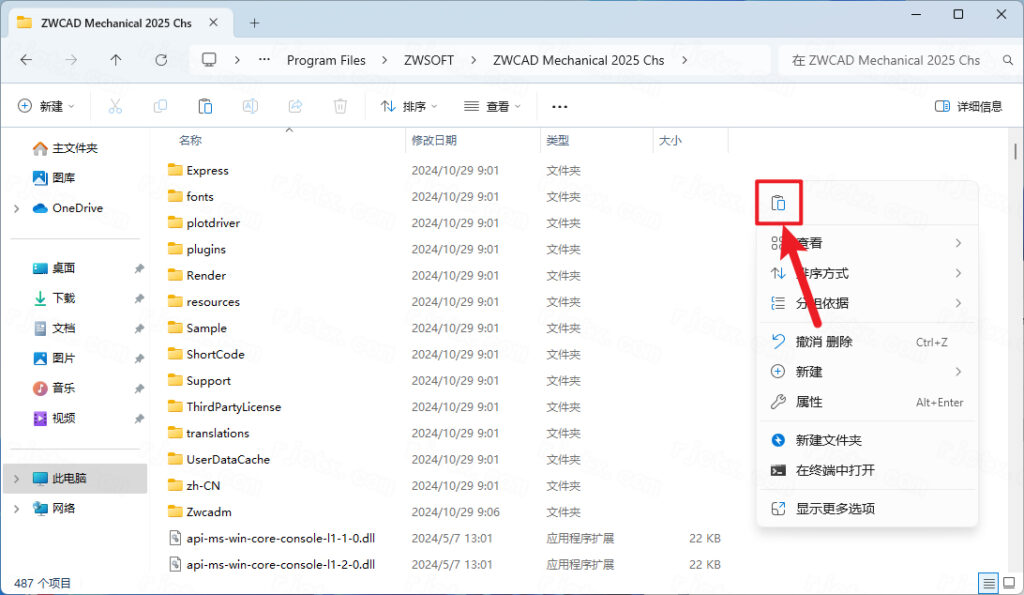Open the sort dropdown in toolbar

pos(410,106)
